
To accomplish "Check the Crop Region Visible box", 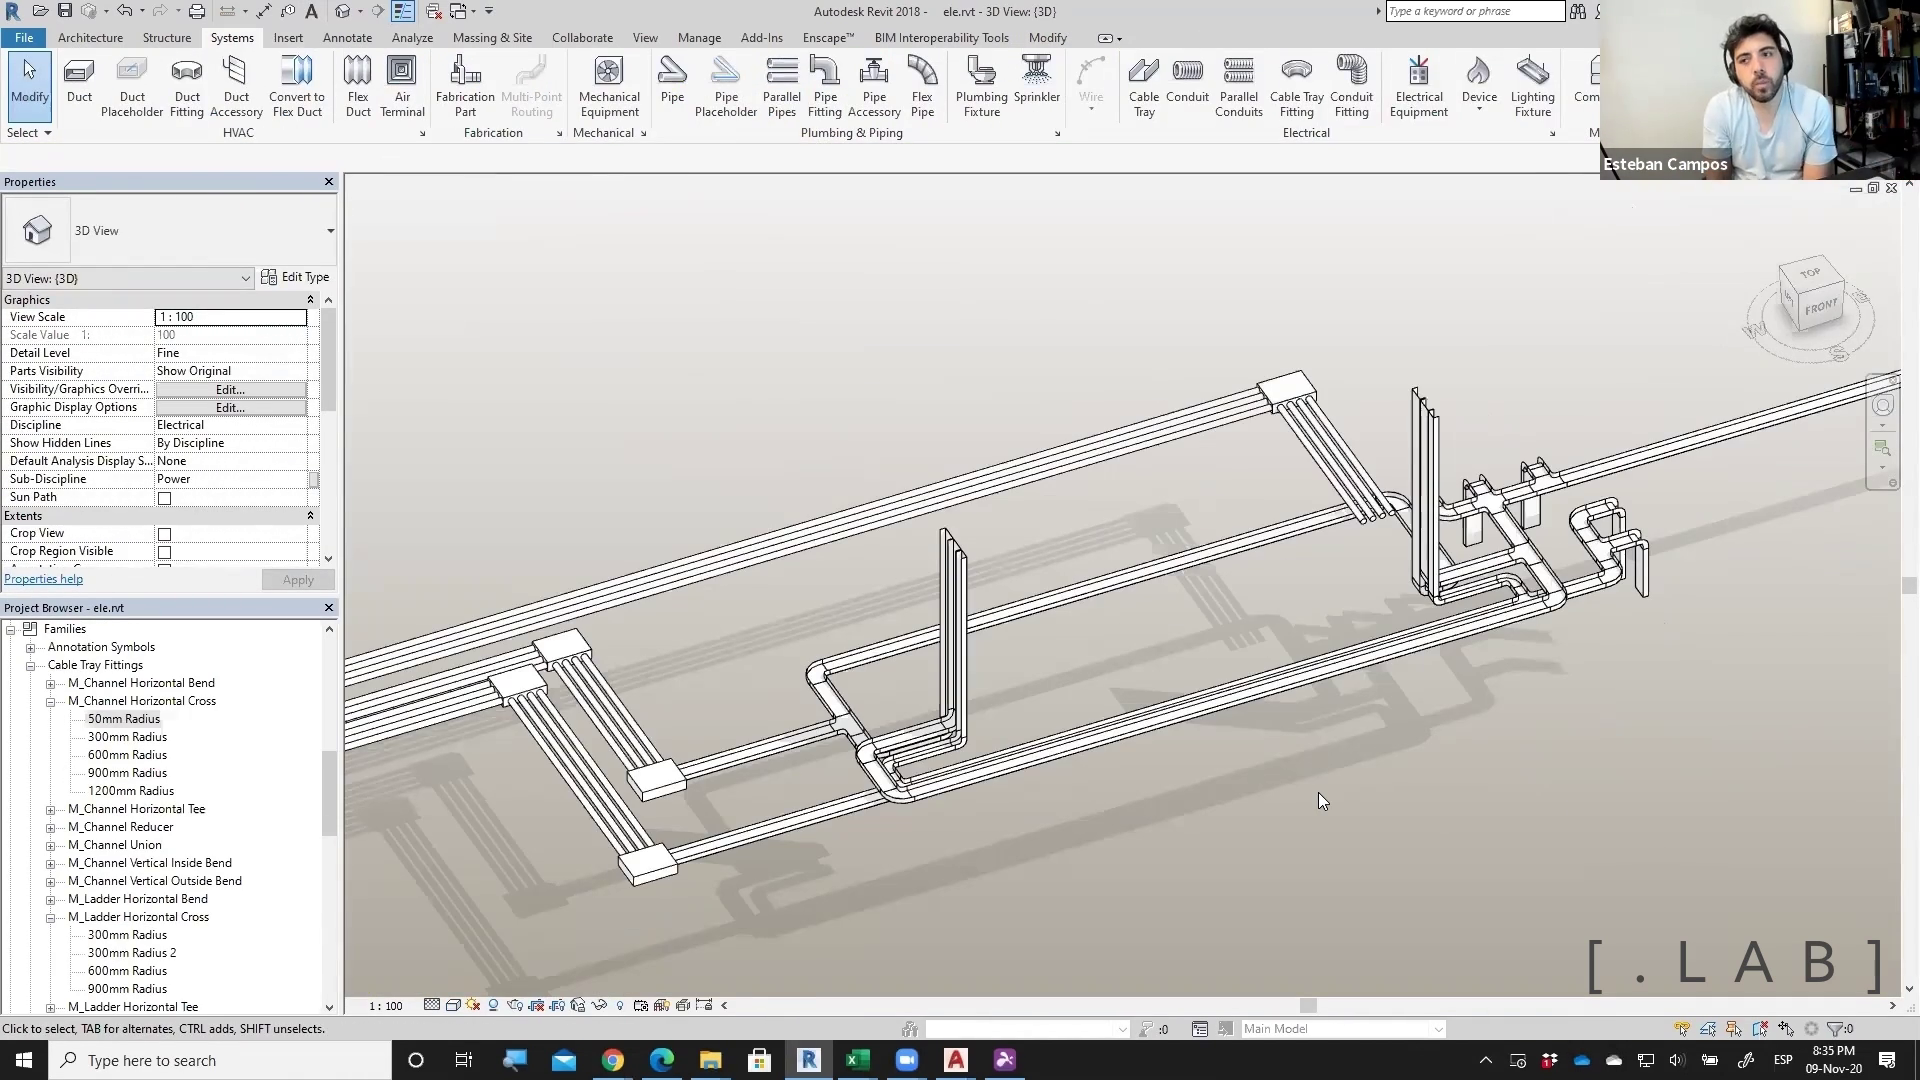I will 165,552.
